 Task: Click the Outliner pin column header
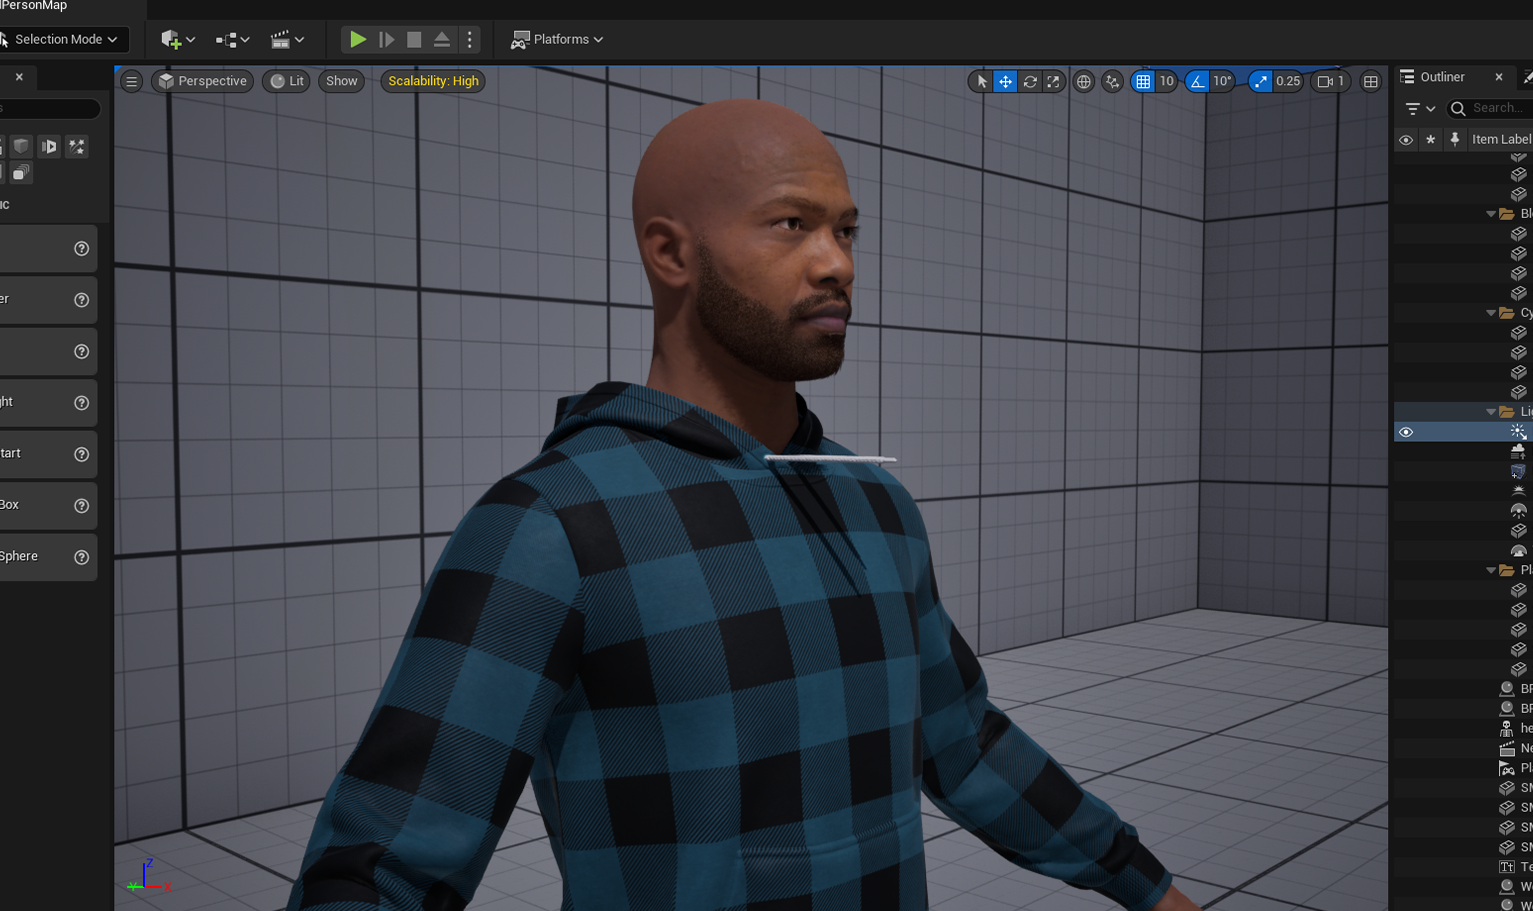click(x=1455, y=139)
